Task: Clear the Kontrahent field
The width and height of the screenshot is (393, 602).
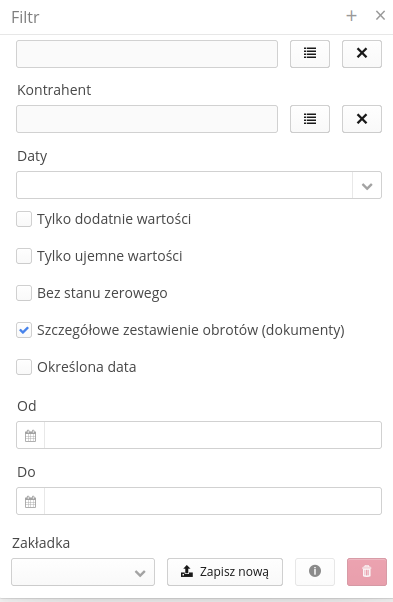Action: click(362, 119)
